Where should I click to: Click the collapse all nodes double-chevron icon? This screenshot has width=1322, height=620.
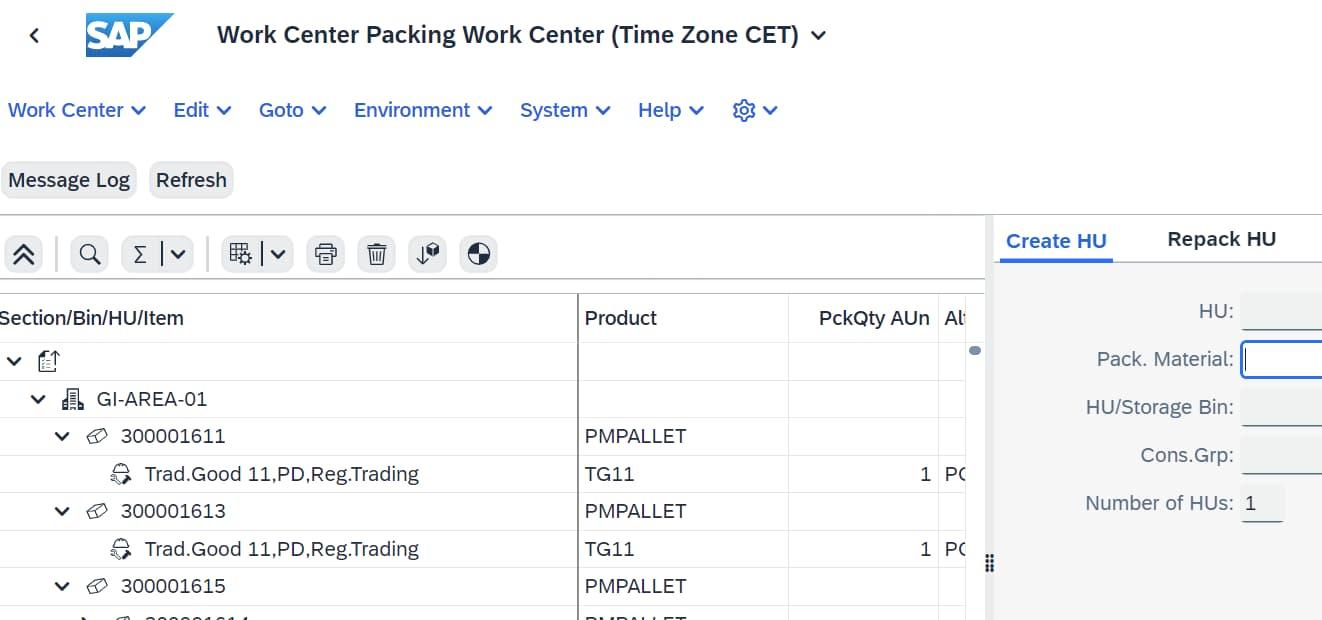[23, 255]
